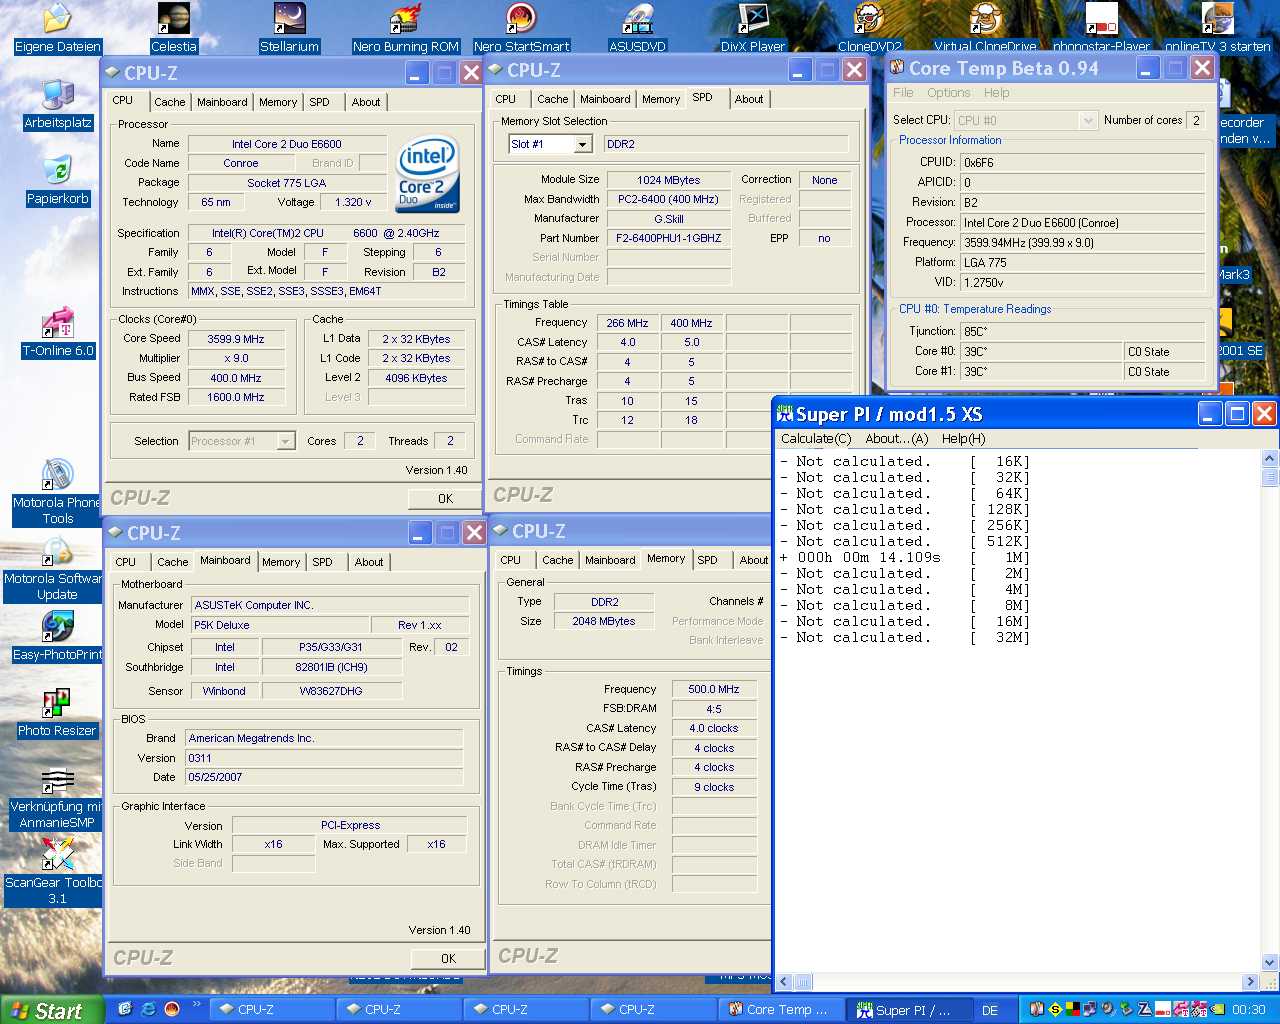Switch to Core Temp via its taskbar button
The height and width of the screenshot is (1024, 1280).
click(x=779, y=1010)
